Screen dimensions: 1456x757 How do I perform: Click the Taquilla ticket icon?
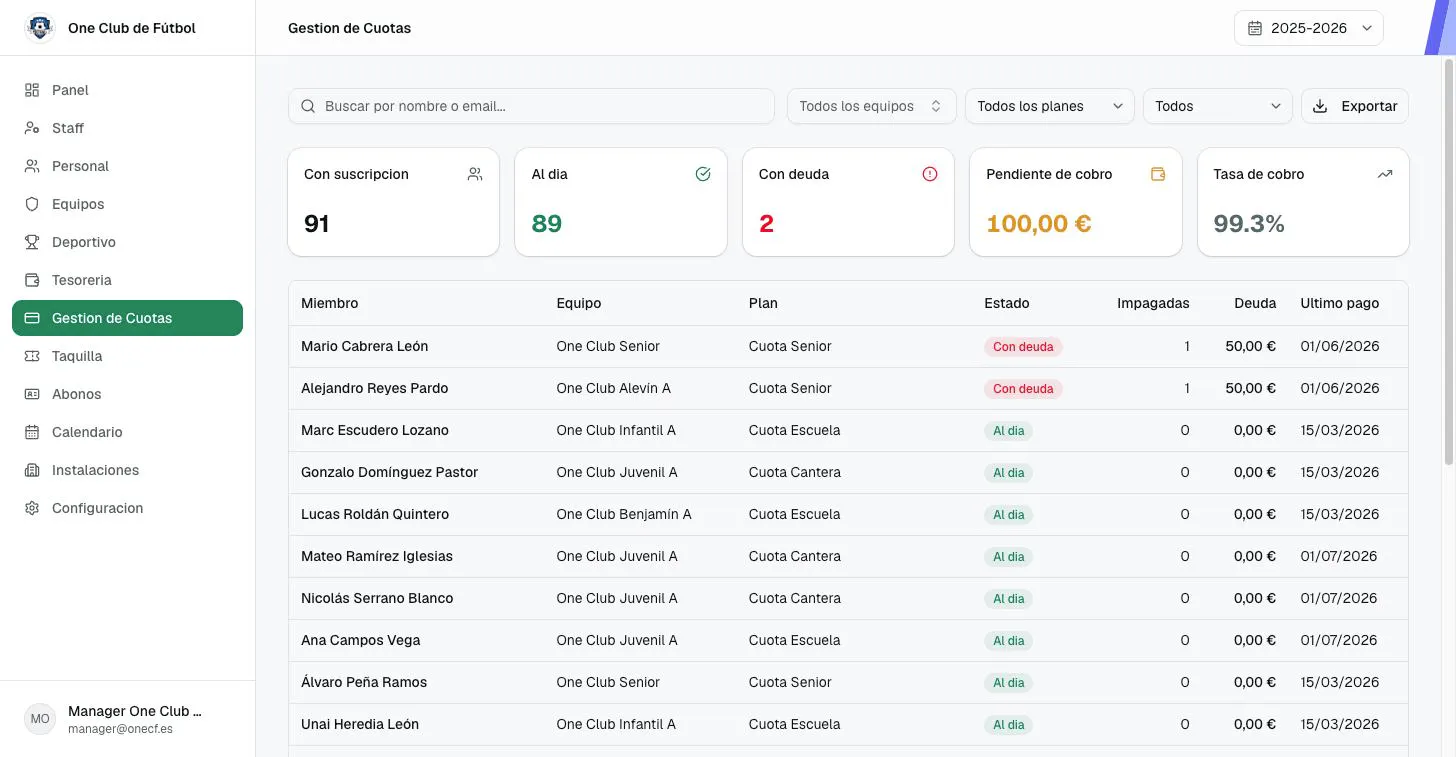tap(32, 356)
